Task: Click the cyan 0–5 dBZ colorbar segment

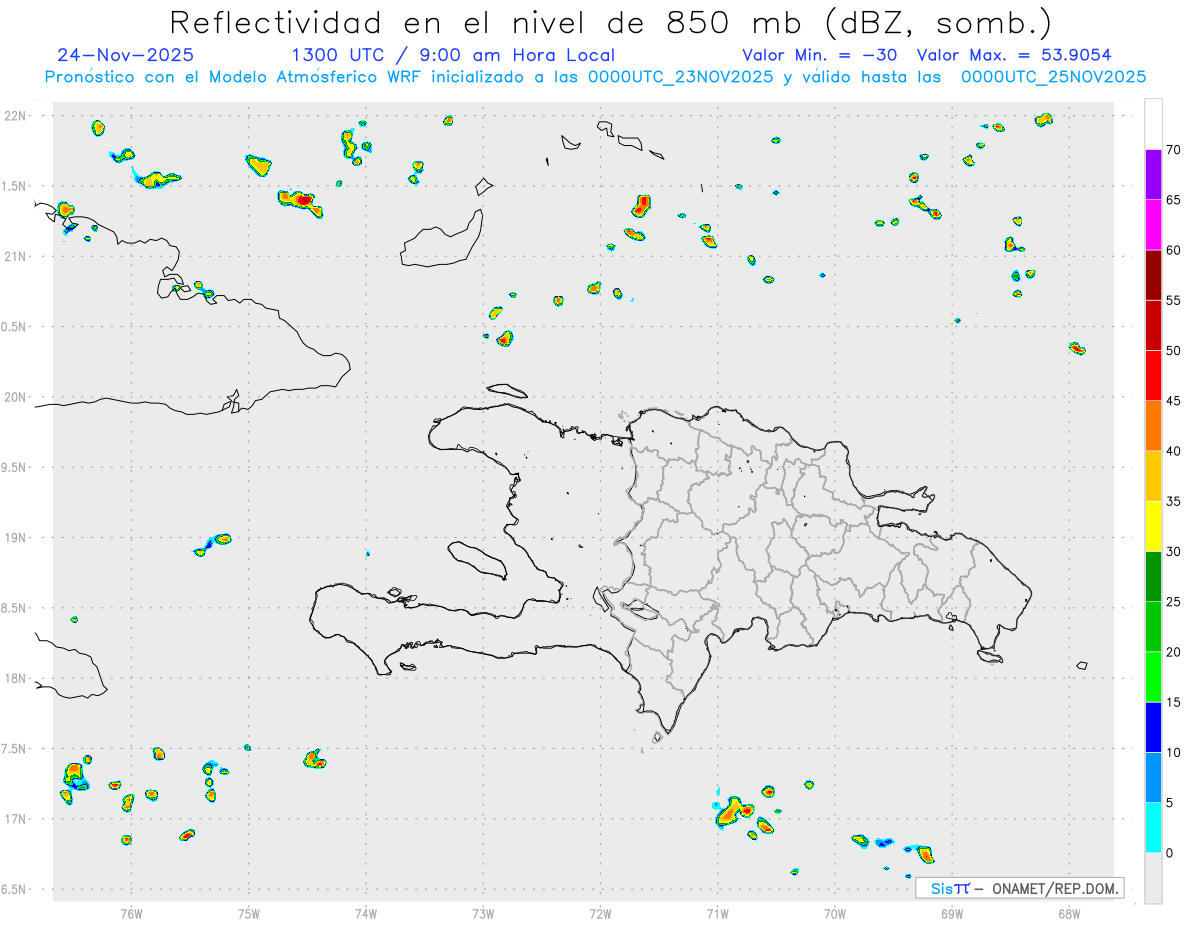Action: pos(1153,828)
